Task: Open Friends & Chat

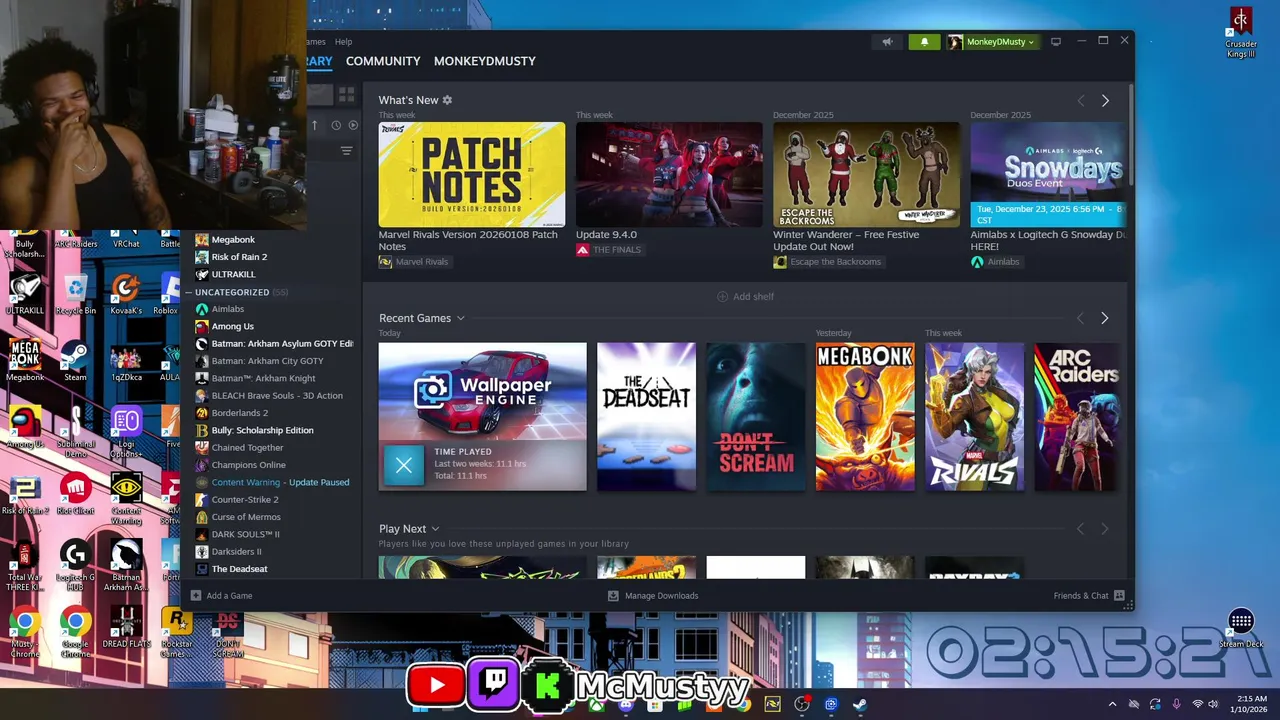Action: [1089, 596]
